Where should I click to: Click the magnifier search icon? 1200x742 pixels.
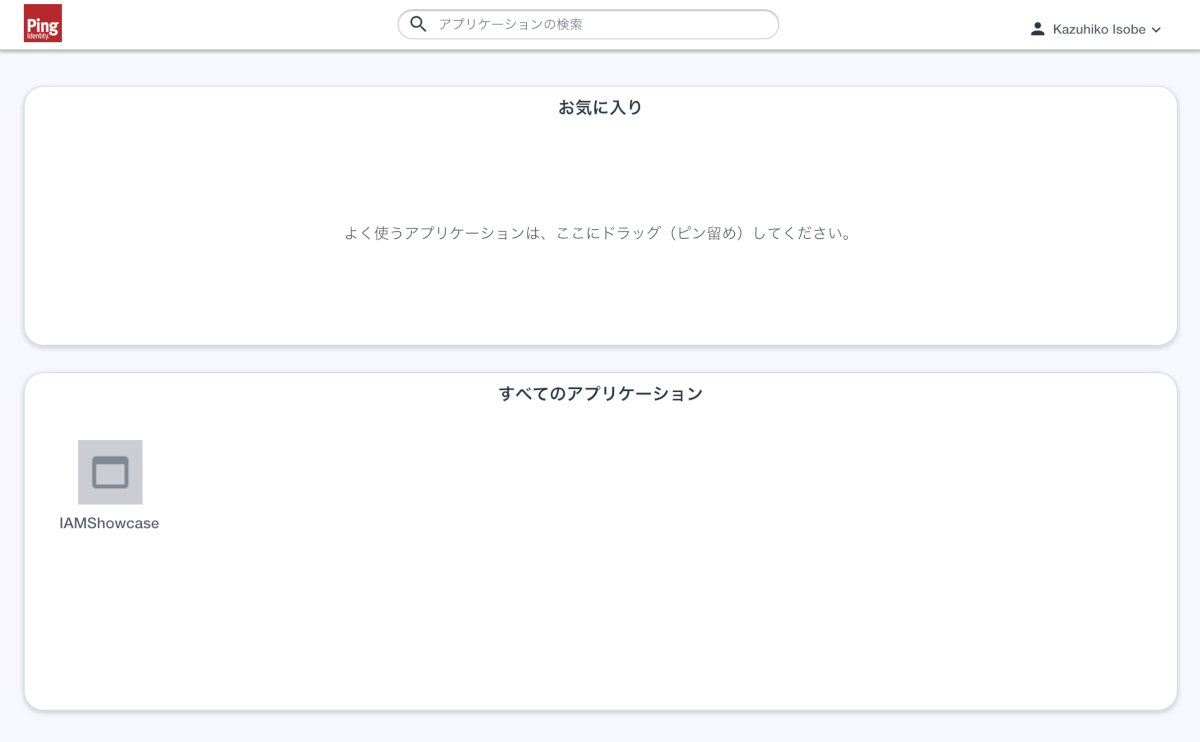(x=419, y=24)
